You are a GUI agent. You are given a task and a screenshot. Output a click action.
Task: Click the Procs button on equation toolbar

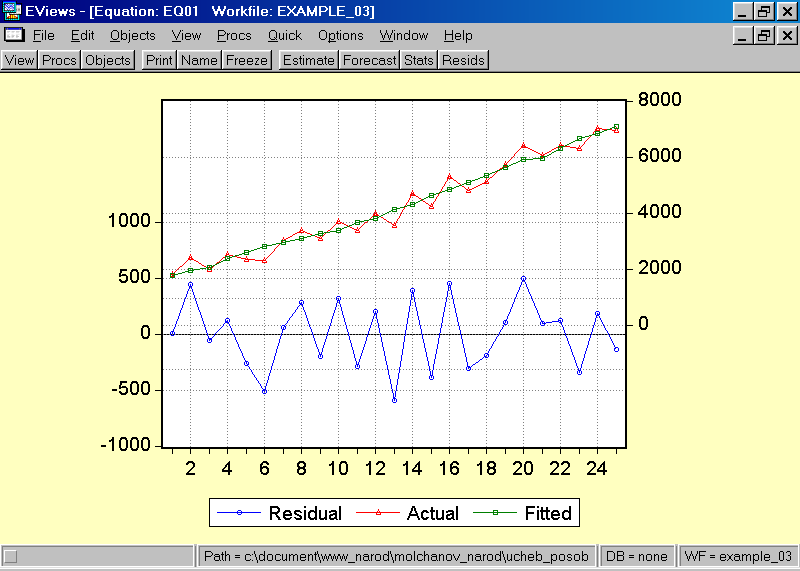click(x=59, y=60)
